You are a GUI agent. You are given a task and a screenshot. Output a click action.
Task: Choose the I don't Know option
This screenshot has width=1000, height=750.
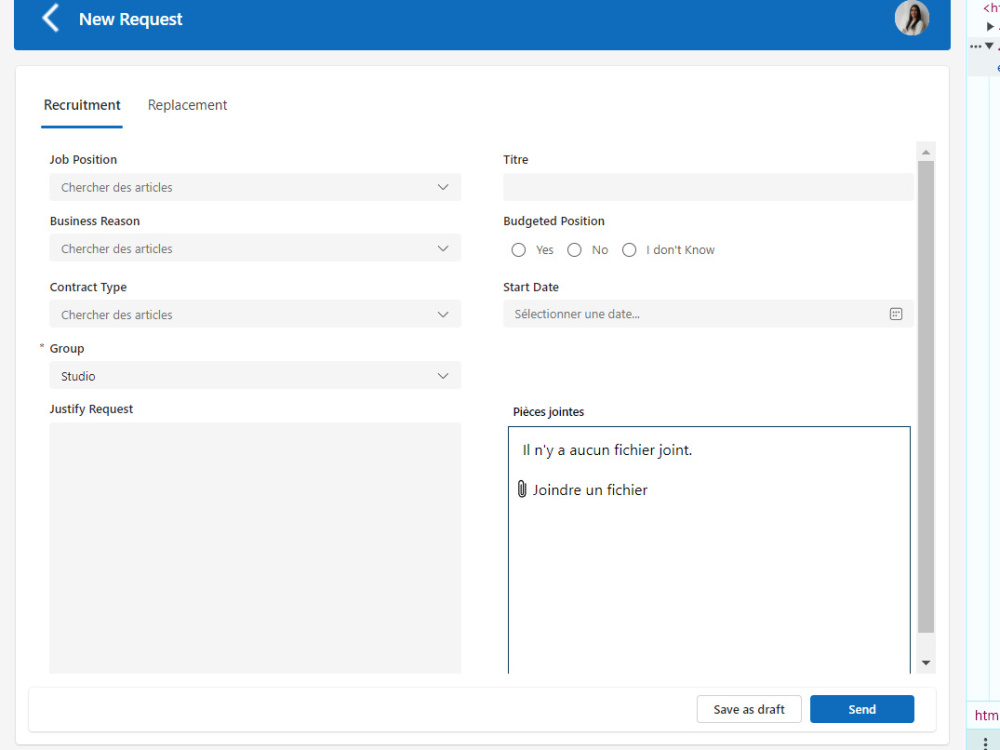629,249
